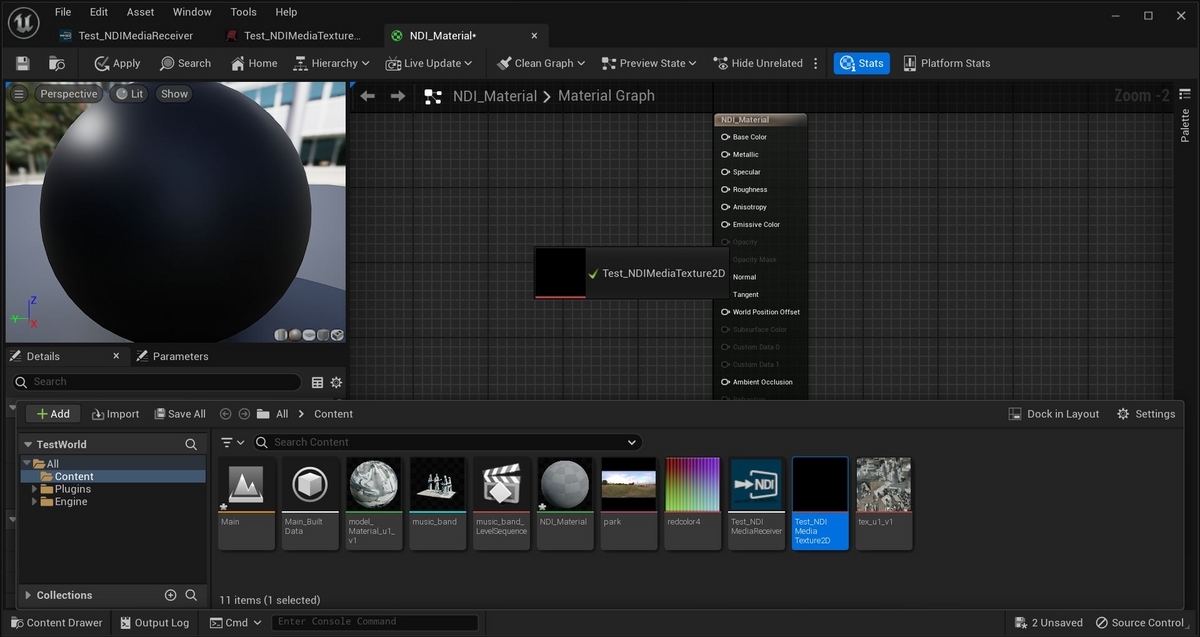This screenshot has width=1200, height=637.
Task: Search folders in the TestWorld tree
Action: pyautogui.click(x=191, y=444)
